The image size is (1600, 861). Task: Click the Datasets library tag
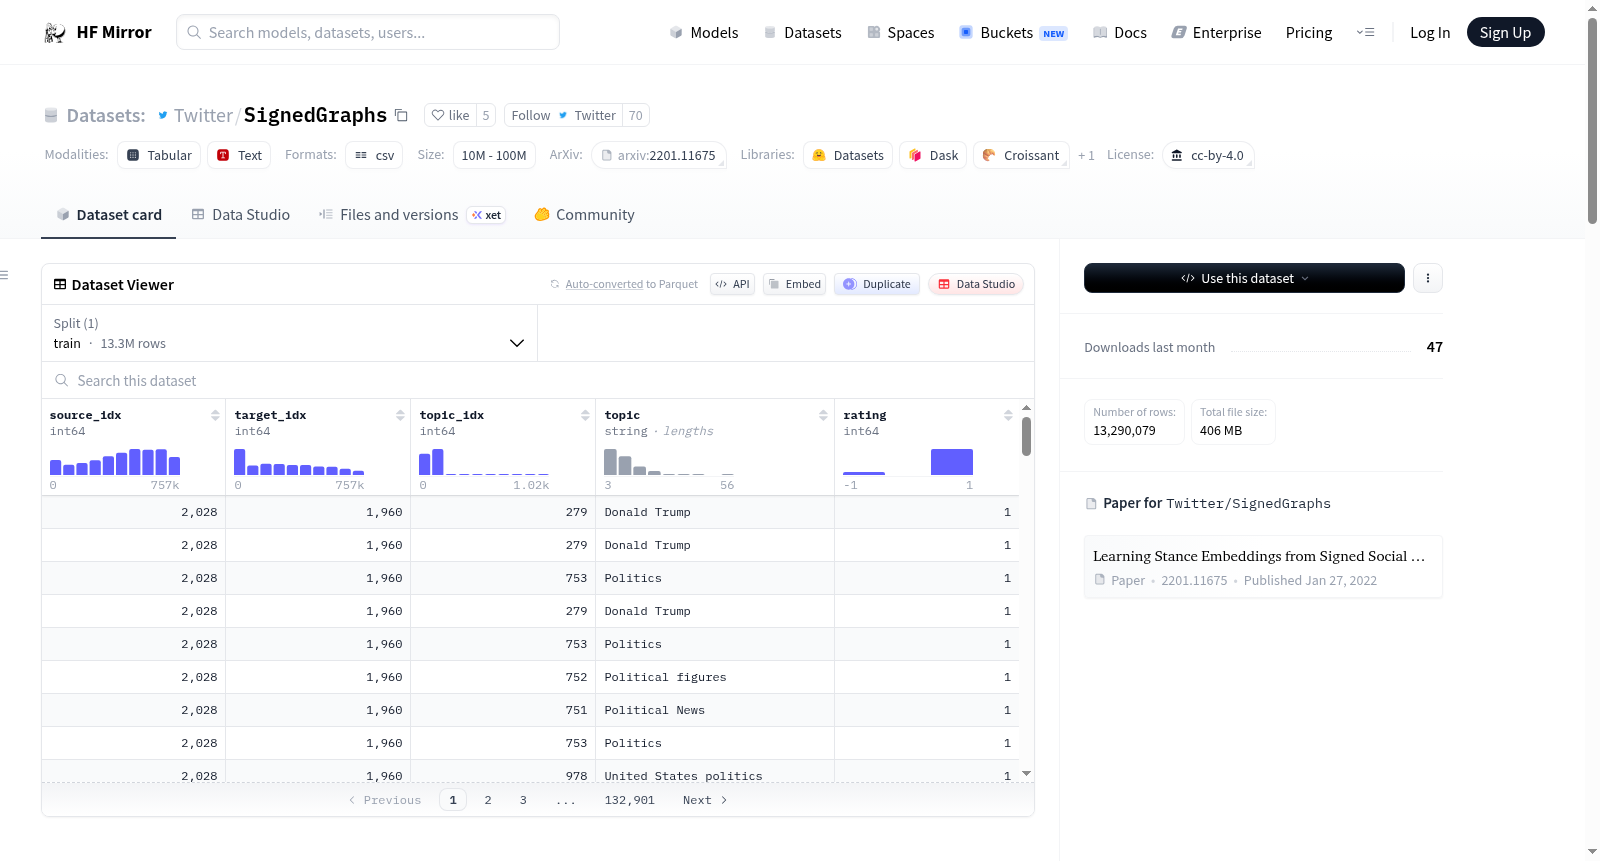click(x=848, y=155)
